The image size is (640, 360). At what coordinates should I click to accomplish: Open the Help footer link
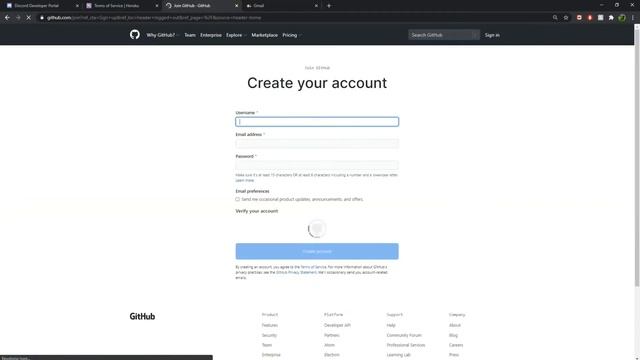391,325
